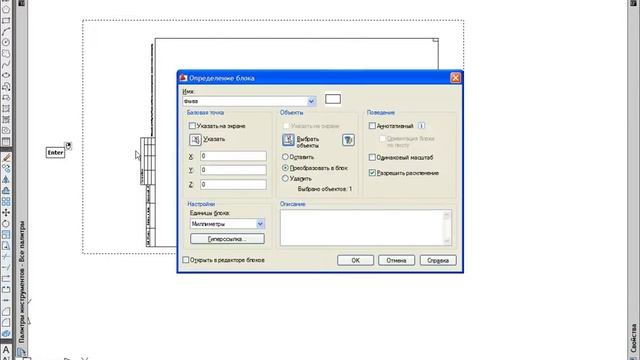The image size is (640, 360).
Task: Enable 'Открыть в редакторе блоков' checkbox
Action: (x=186, y=260)
